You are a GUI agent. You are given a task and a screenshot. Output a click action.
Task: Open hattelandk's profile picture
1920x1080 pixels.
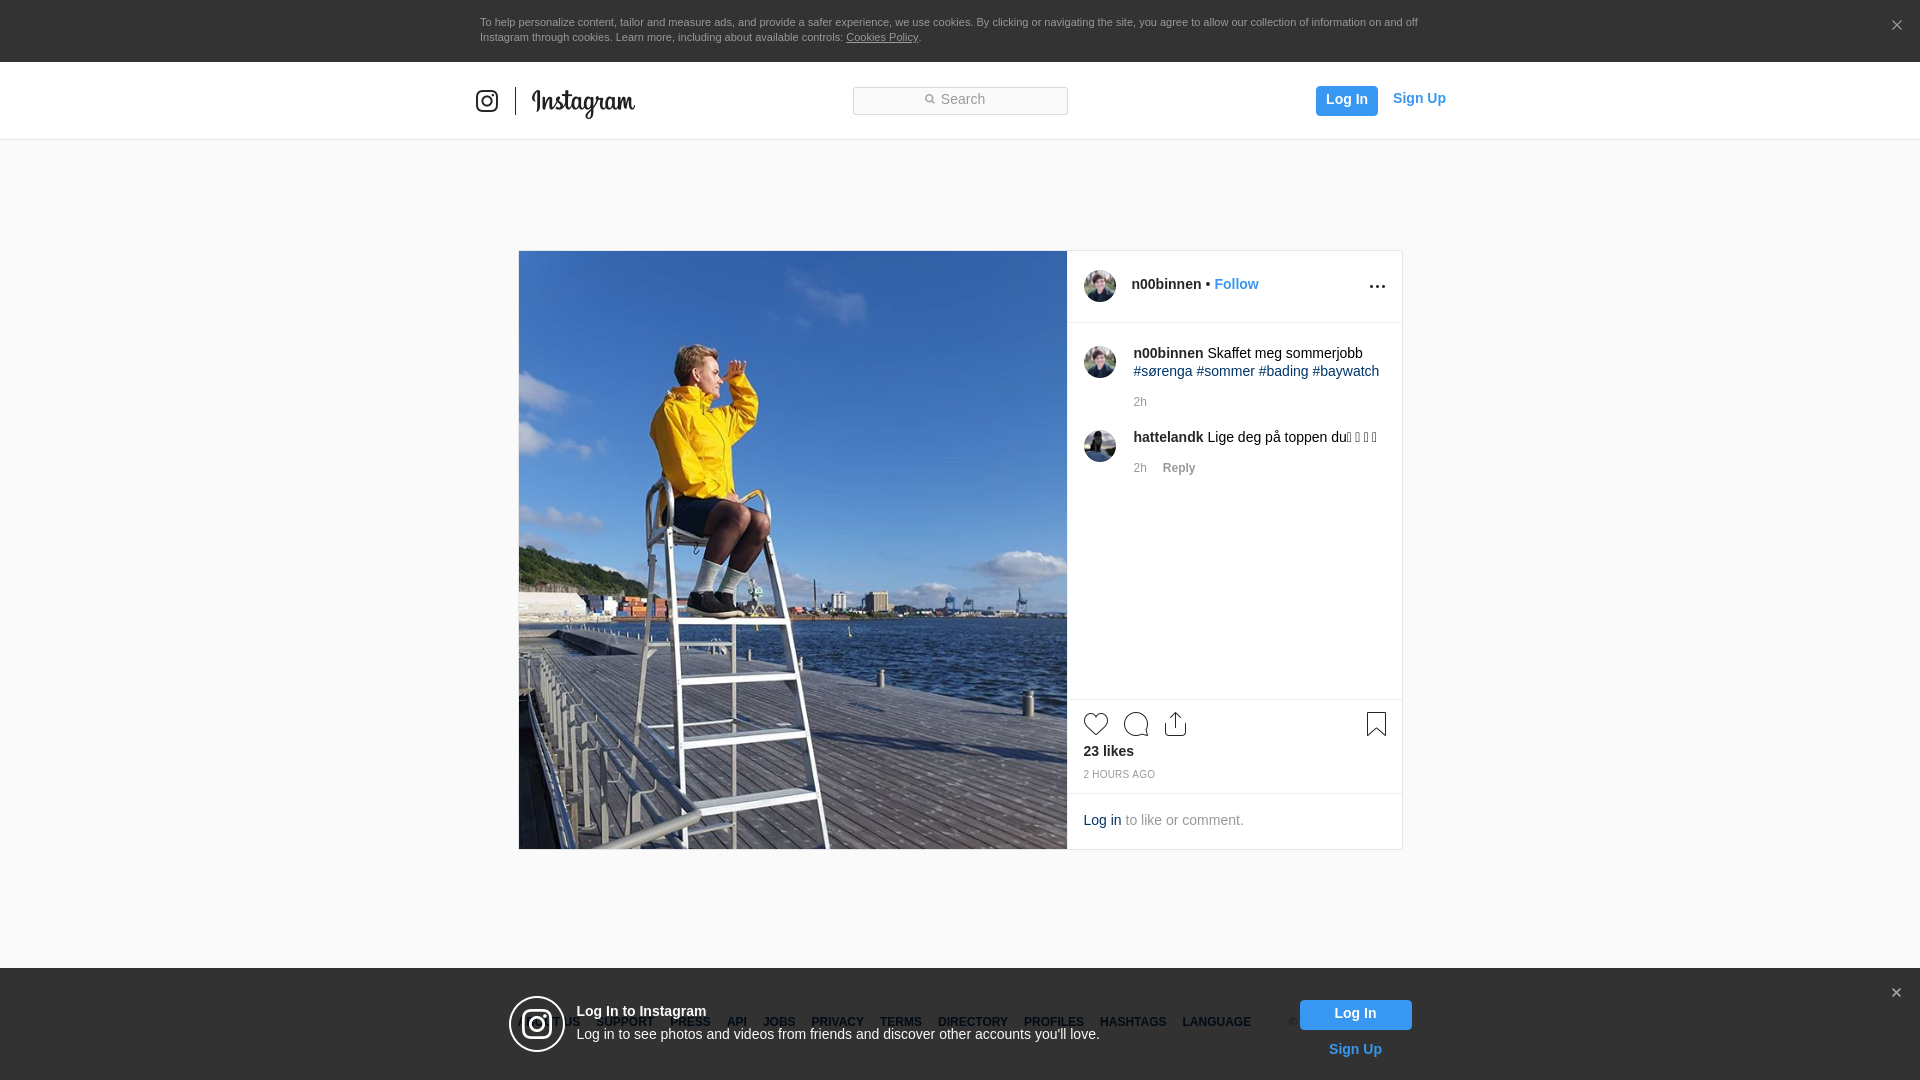click(1100, 446)
